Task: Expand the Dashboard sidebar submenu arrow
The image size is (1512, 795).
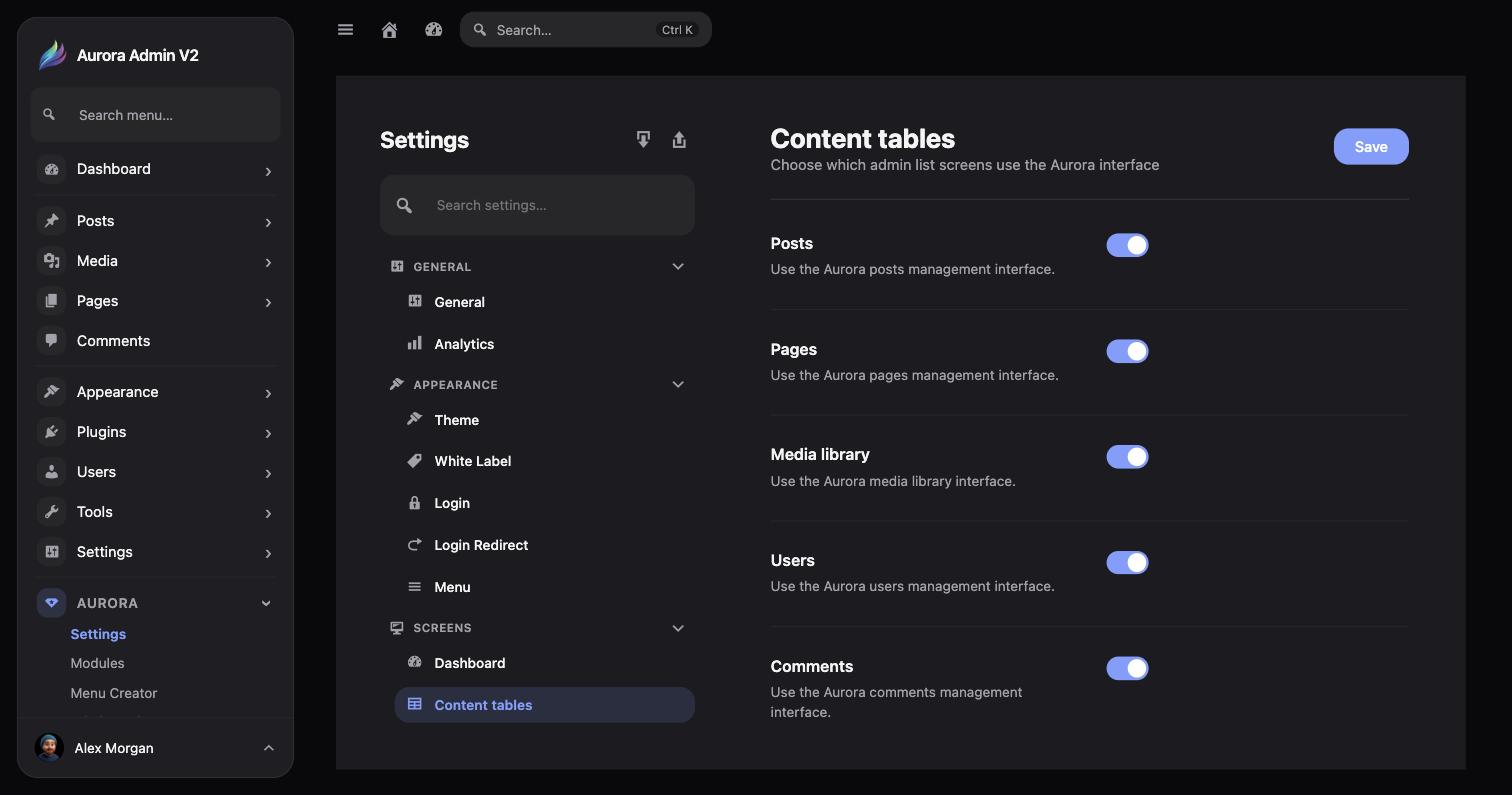Action: coord(268,171)
